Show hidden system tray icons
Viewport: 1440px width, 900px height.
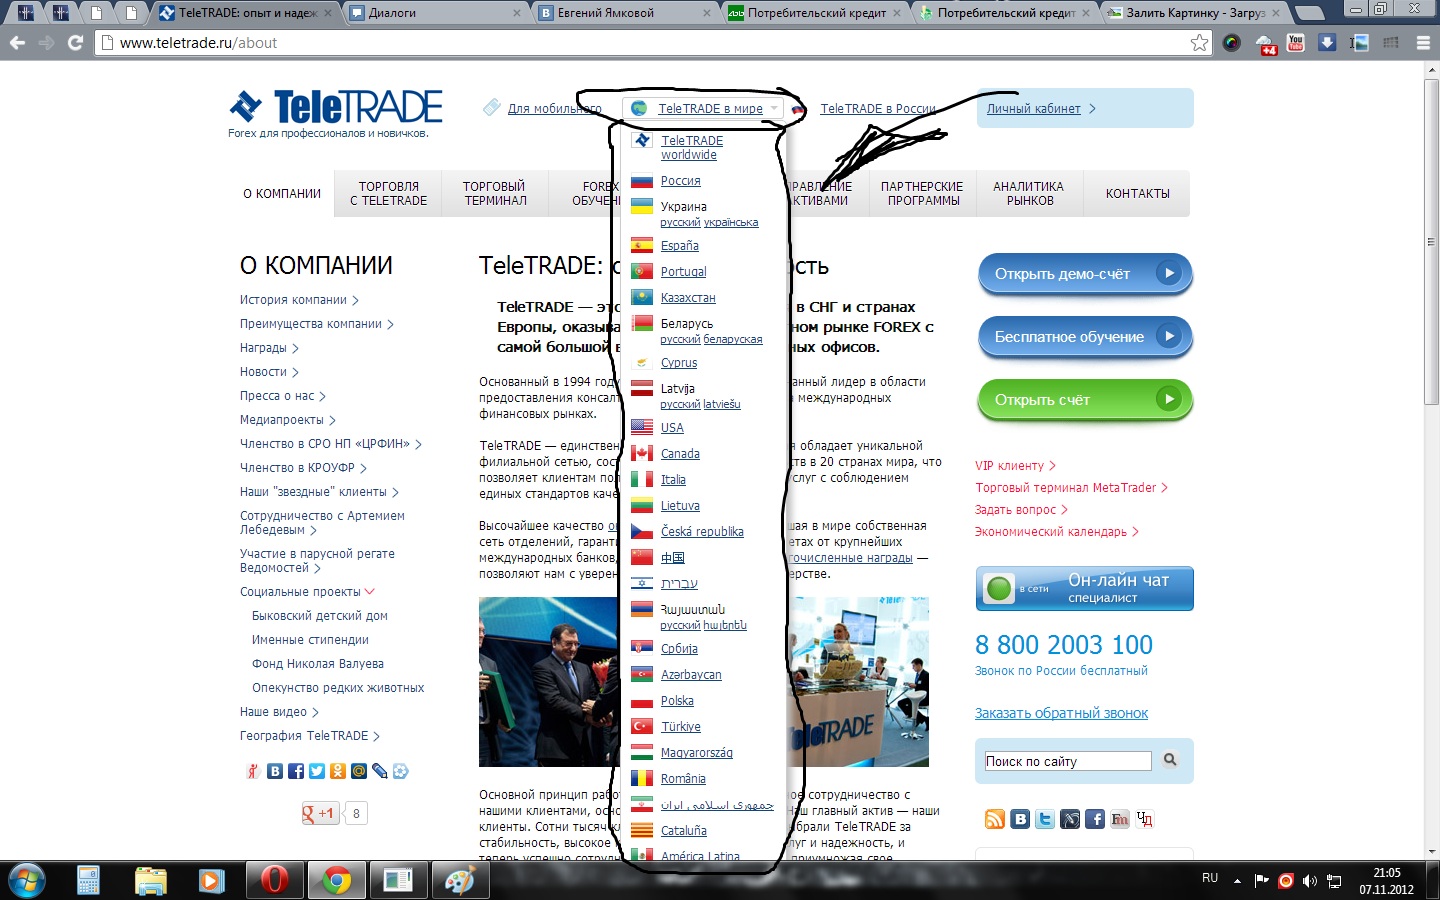pyautogui.click(x=1237, y=881)
